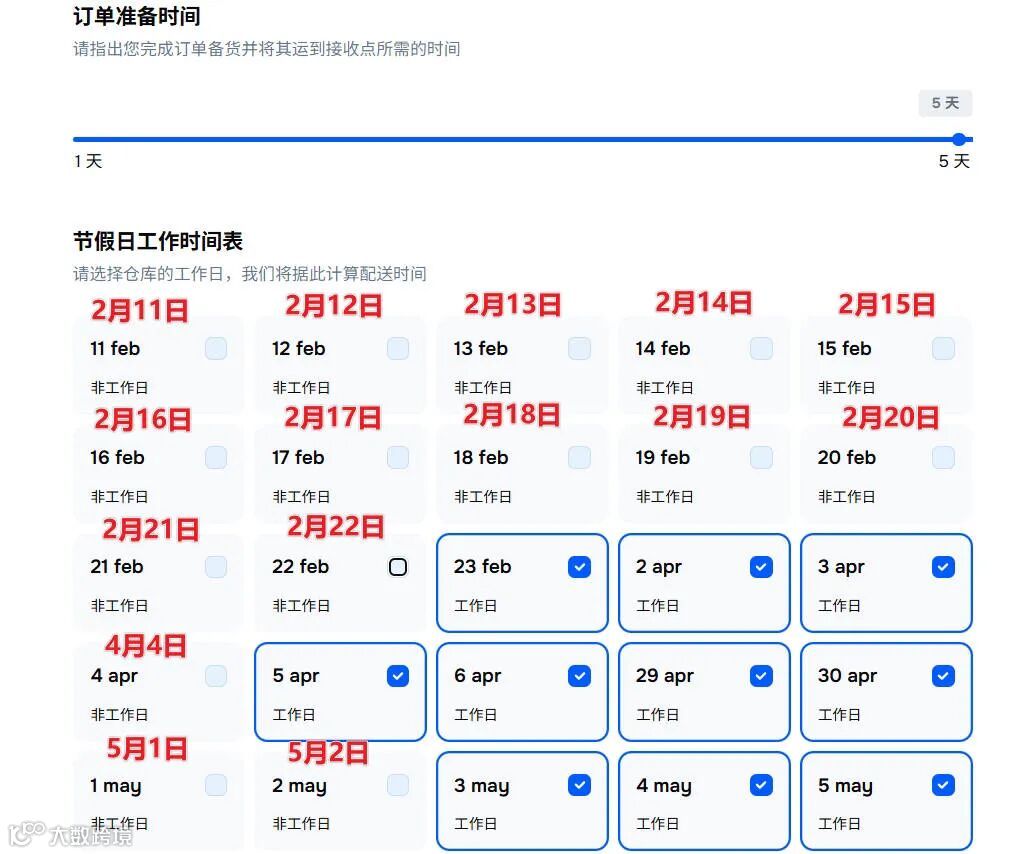This screenshot has width=1017, height=854.
Task: Click the '4 may' date label
Action: click(x=664, y=785)
